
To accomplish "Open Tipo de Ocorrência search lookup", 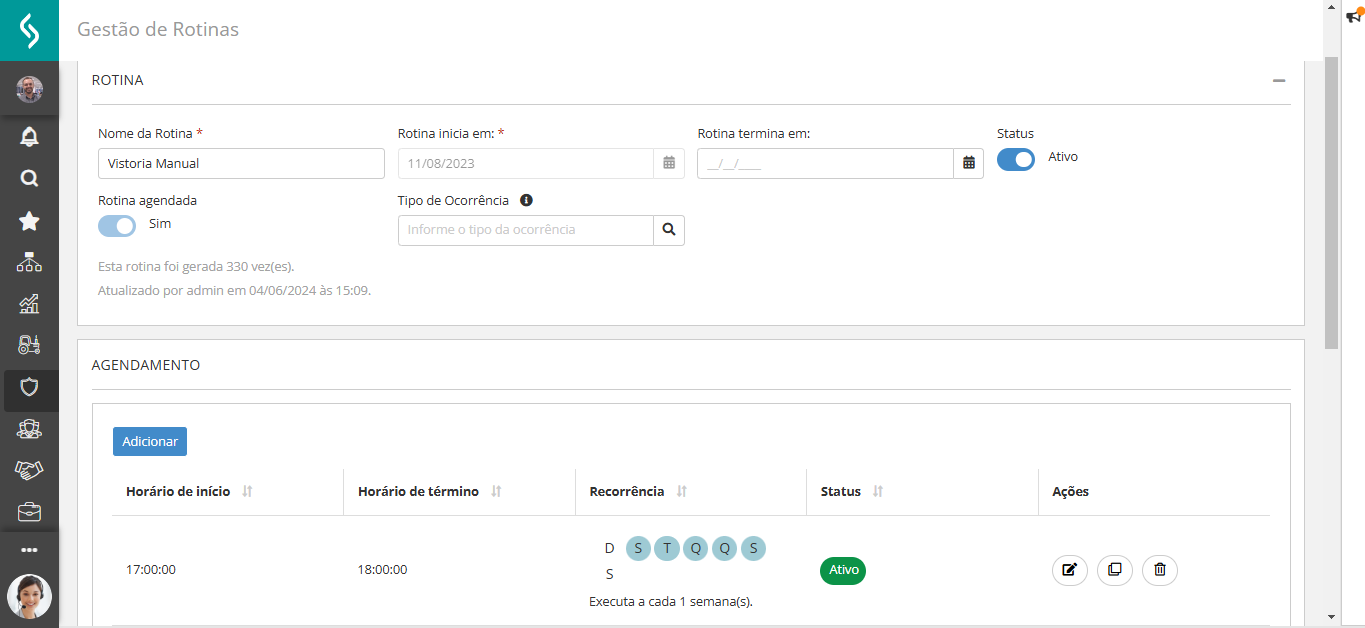I will 668,230.
